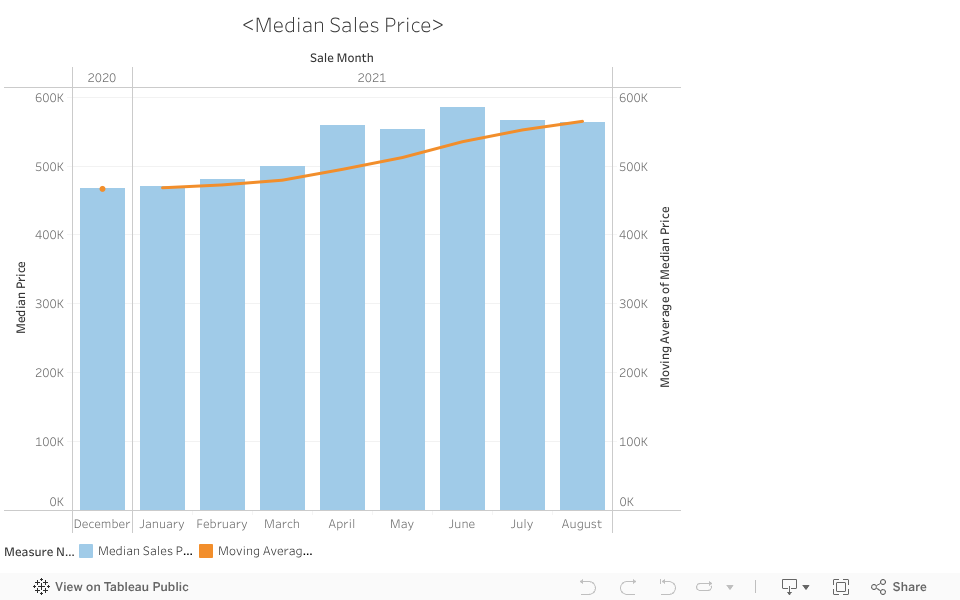
Task: Select the December 2020 bar
Action: pos(102,350)
